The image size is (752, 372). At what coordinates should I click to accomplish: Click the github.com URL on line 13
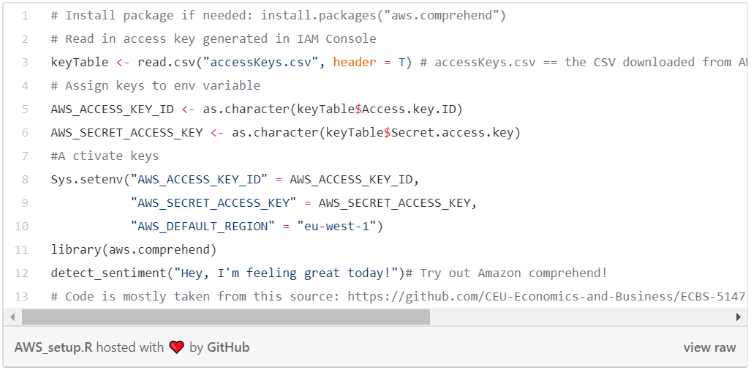(x=547, y=297)
